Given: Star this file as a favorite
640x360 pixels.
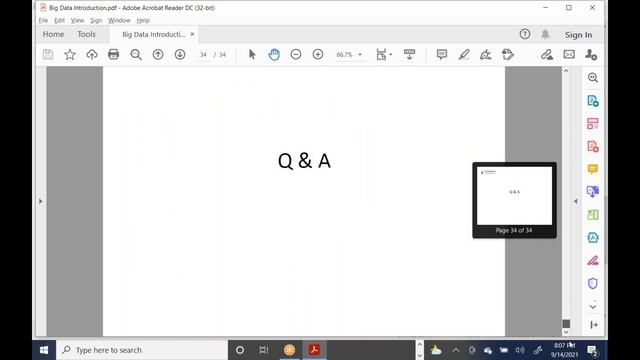Looking at the screenshot, I should (70, 54).
